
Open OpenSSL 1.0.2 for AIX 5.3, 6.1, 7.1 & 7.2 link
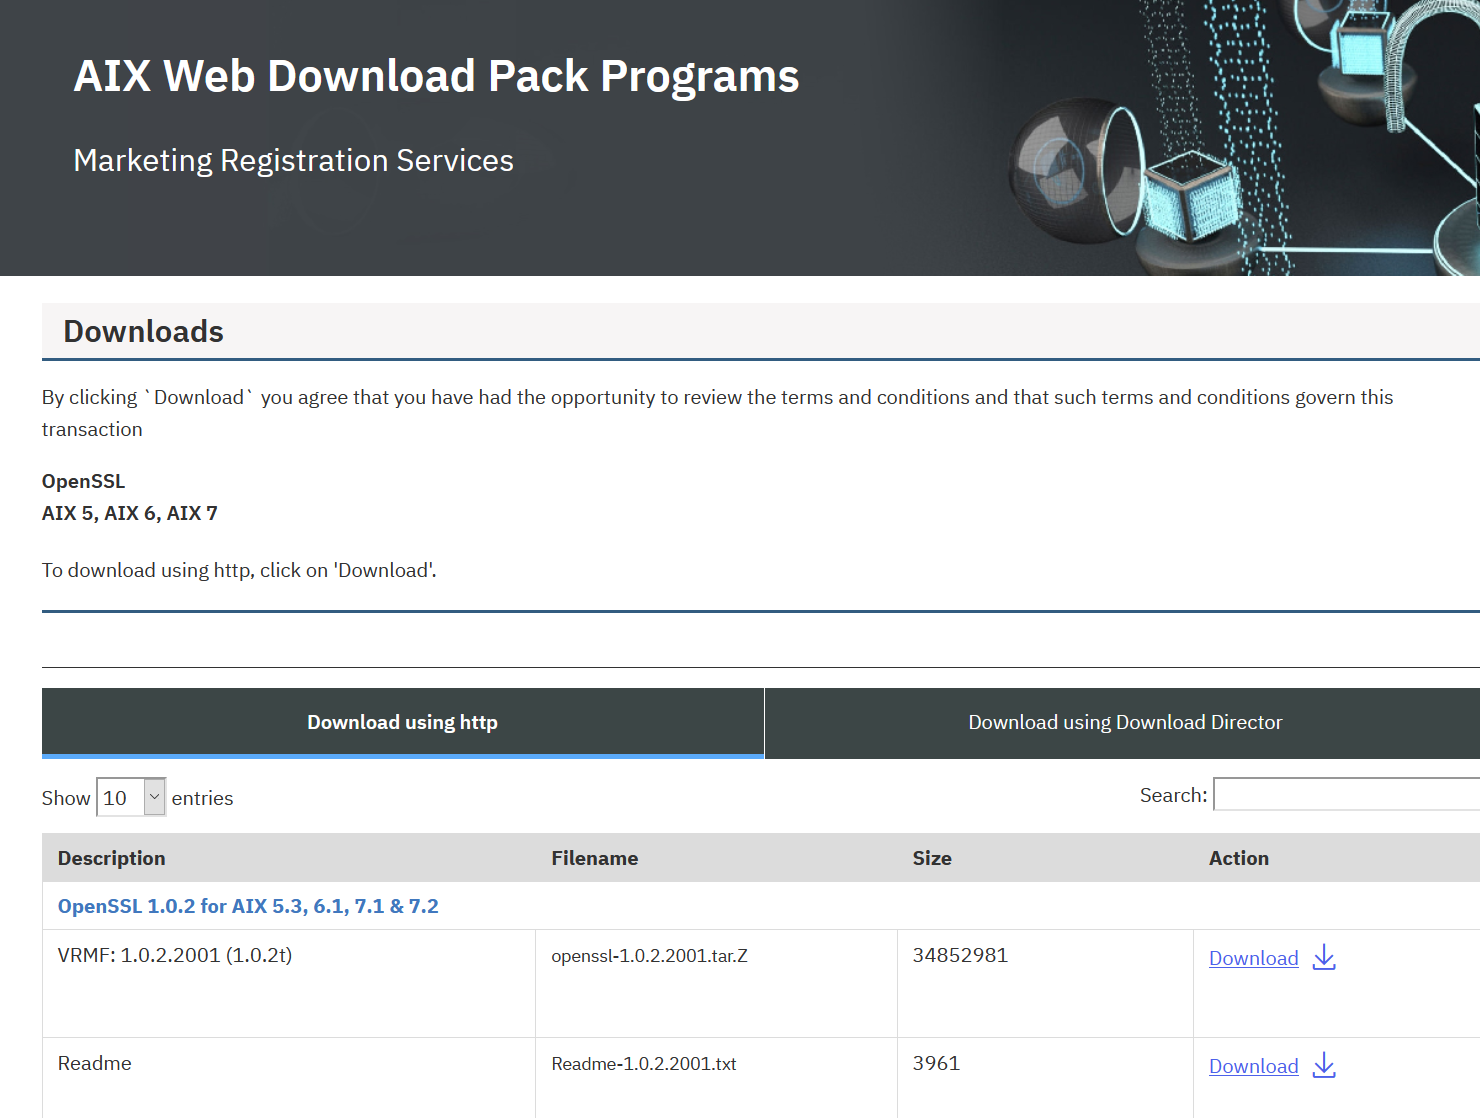tap(248, 906)
